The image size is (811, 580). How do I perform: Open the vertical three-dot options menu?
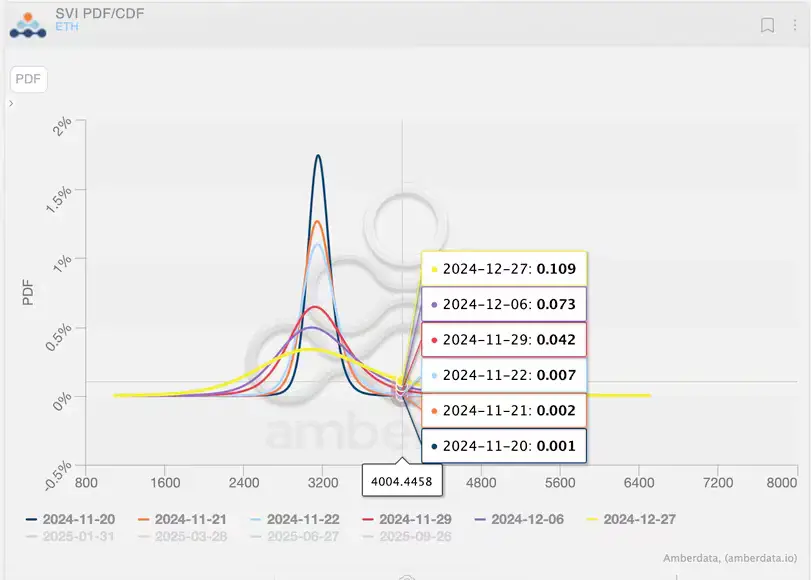[x=794, y=26]
